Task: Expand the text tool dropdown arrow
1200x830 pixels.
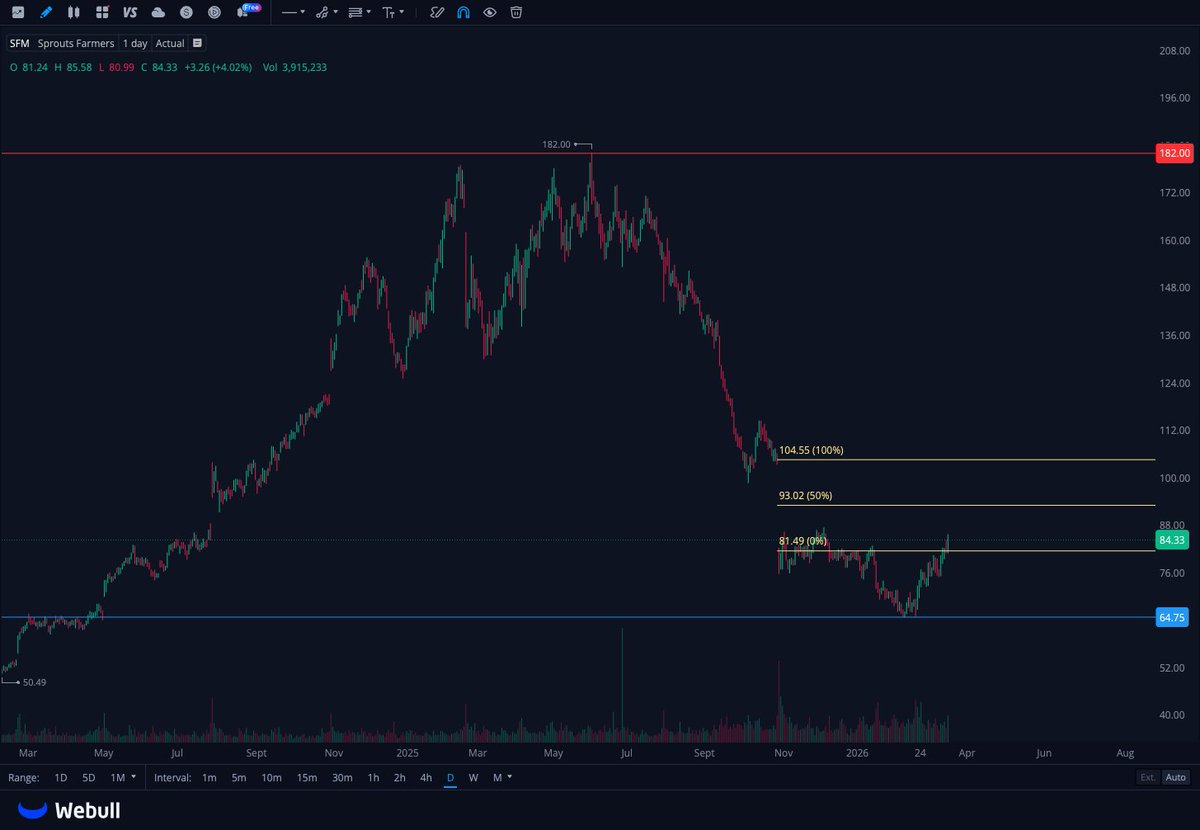Action: pos(402,12)
